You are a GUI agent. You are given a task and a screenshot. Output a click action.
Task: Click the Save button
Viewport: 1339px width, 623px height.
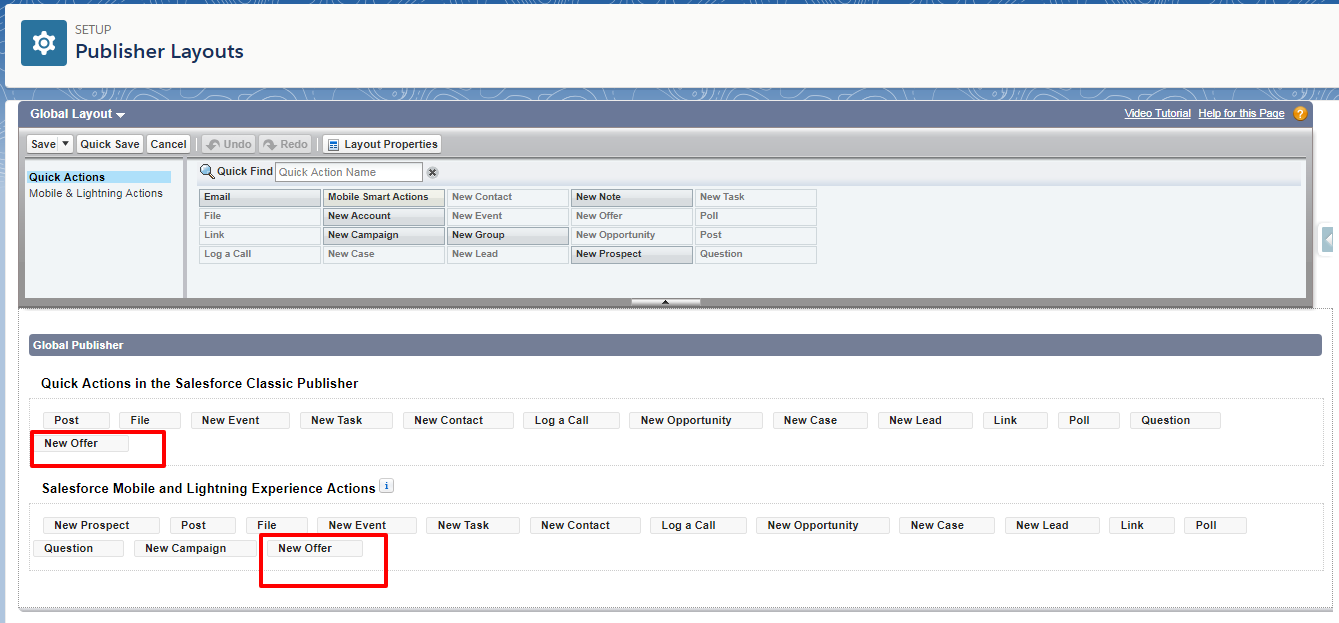point(43,144)
